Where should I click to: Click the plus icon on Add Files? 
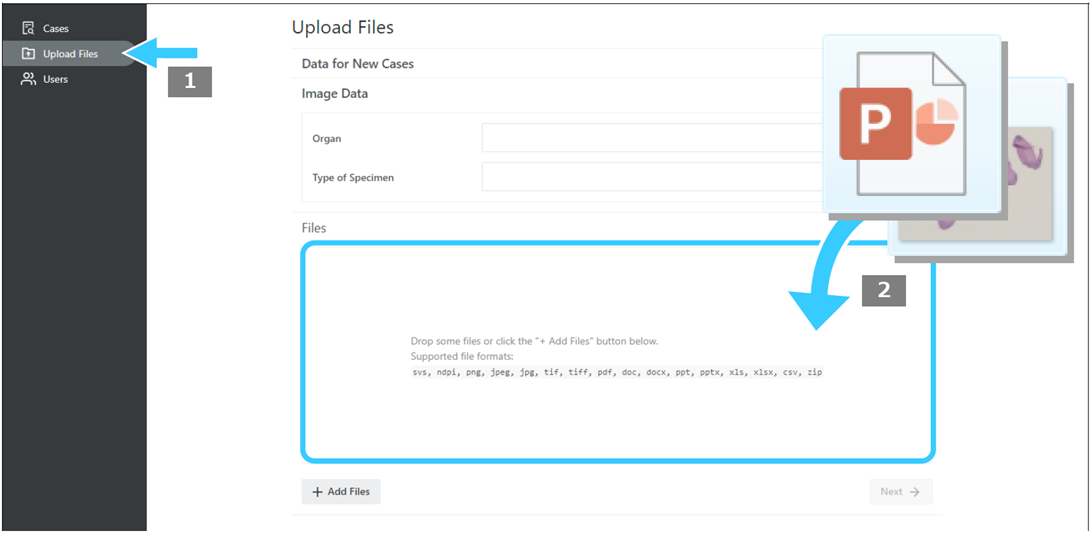coord(318,492)
